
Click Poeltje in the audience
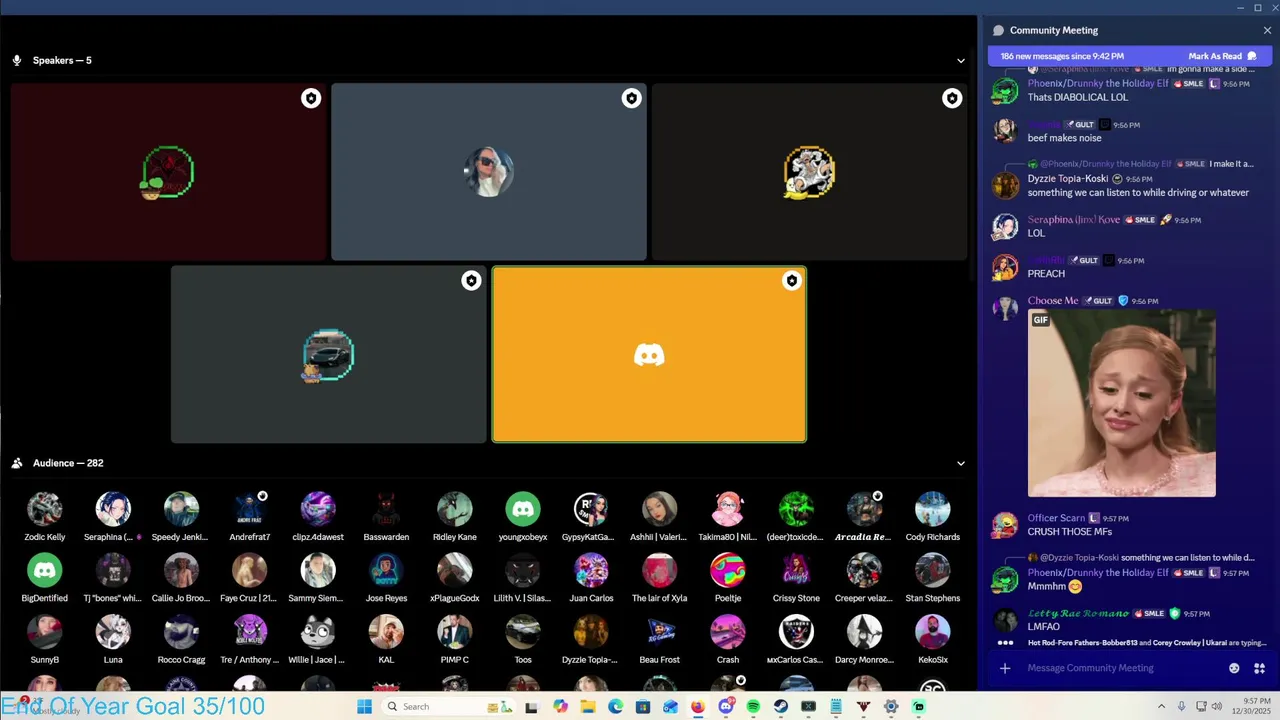point(728,578)
